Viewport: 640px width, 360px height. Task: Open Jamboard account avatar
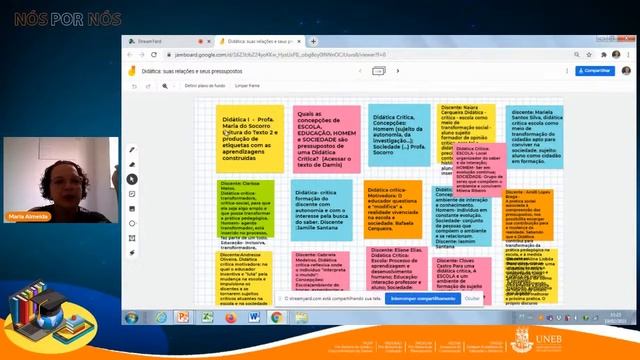tap(626, 71)
